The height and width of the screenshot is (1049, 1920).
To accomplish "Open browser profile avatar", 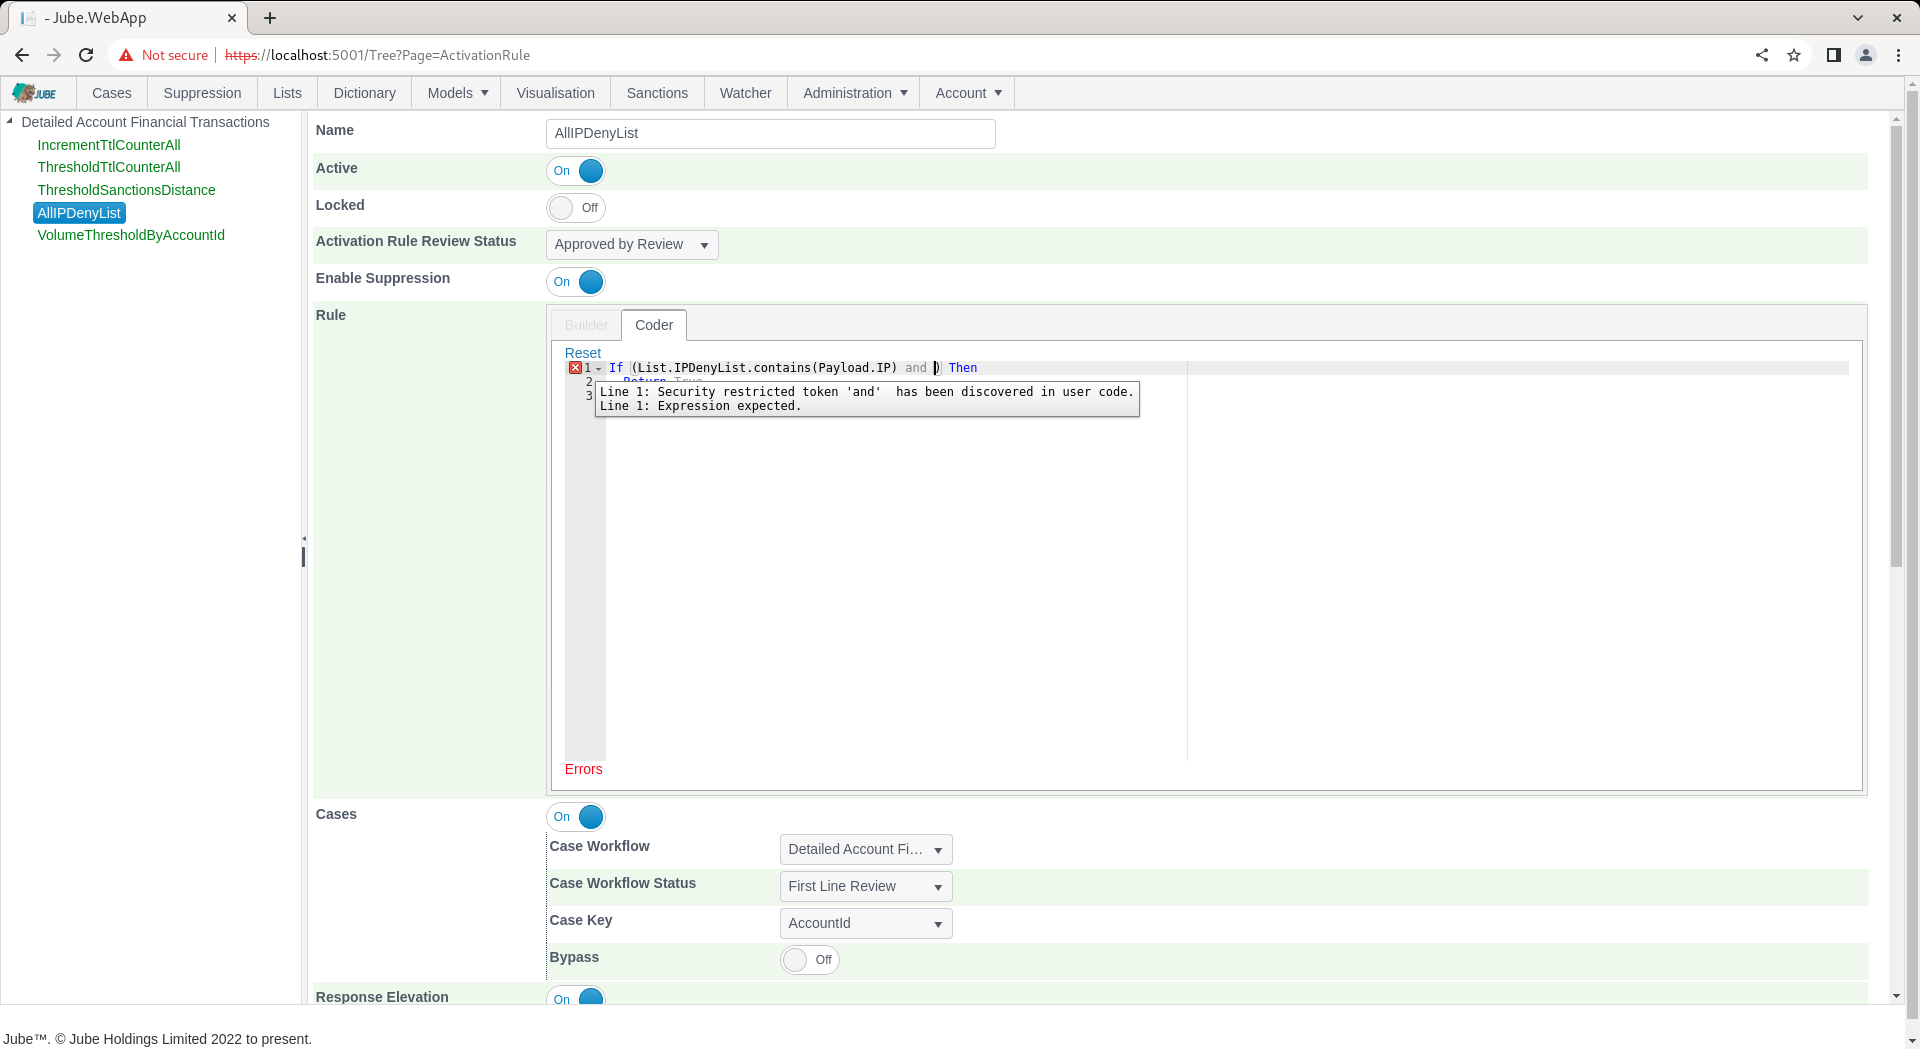I will click(1866, 55).
